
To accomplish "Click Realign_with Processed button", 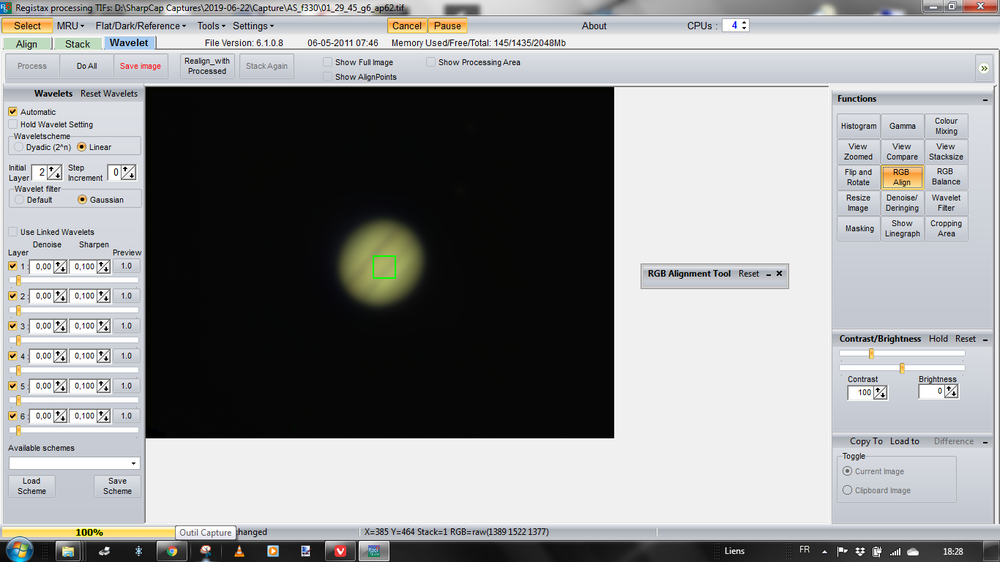I will tap(207, 66).
